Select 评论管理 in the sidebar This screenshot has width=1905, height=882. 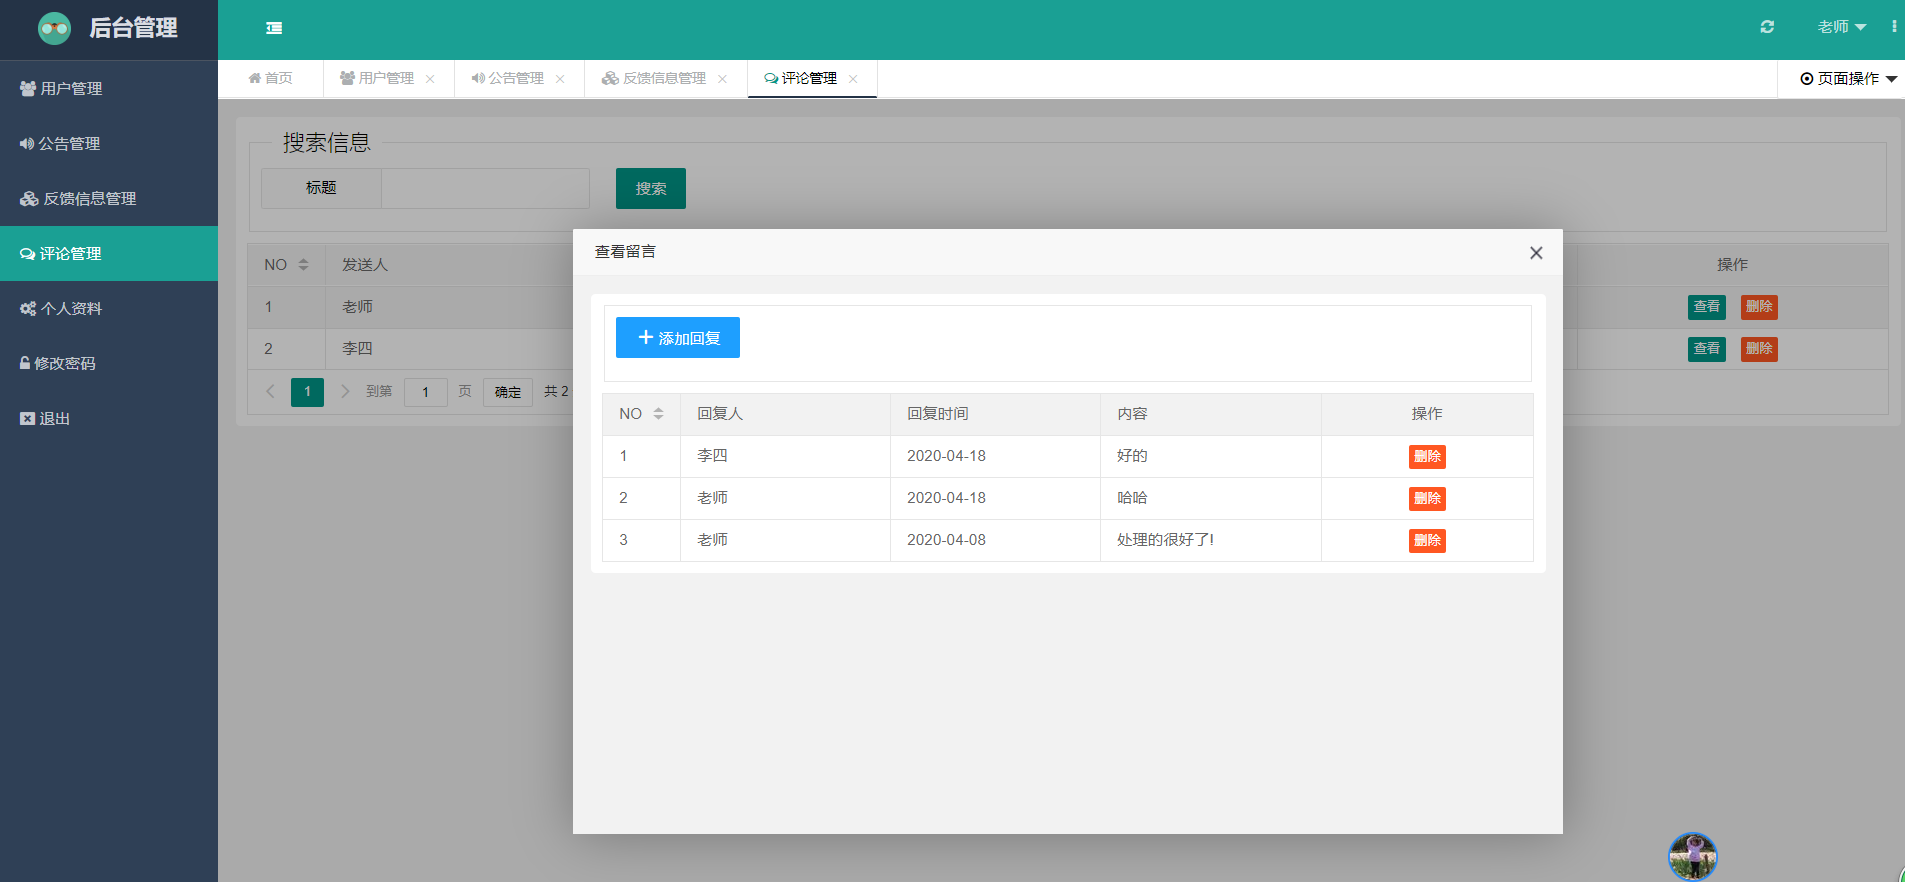(x=109, y=253)
